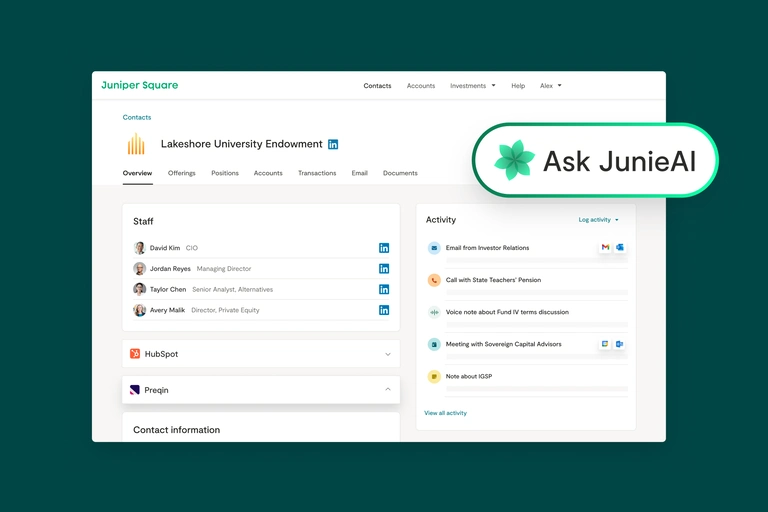Screen dimensions: 768x512
Task: Click View all activity link
Action: click(x=445, y=413)
